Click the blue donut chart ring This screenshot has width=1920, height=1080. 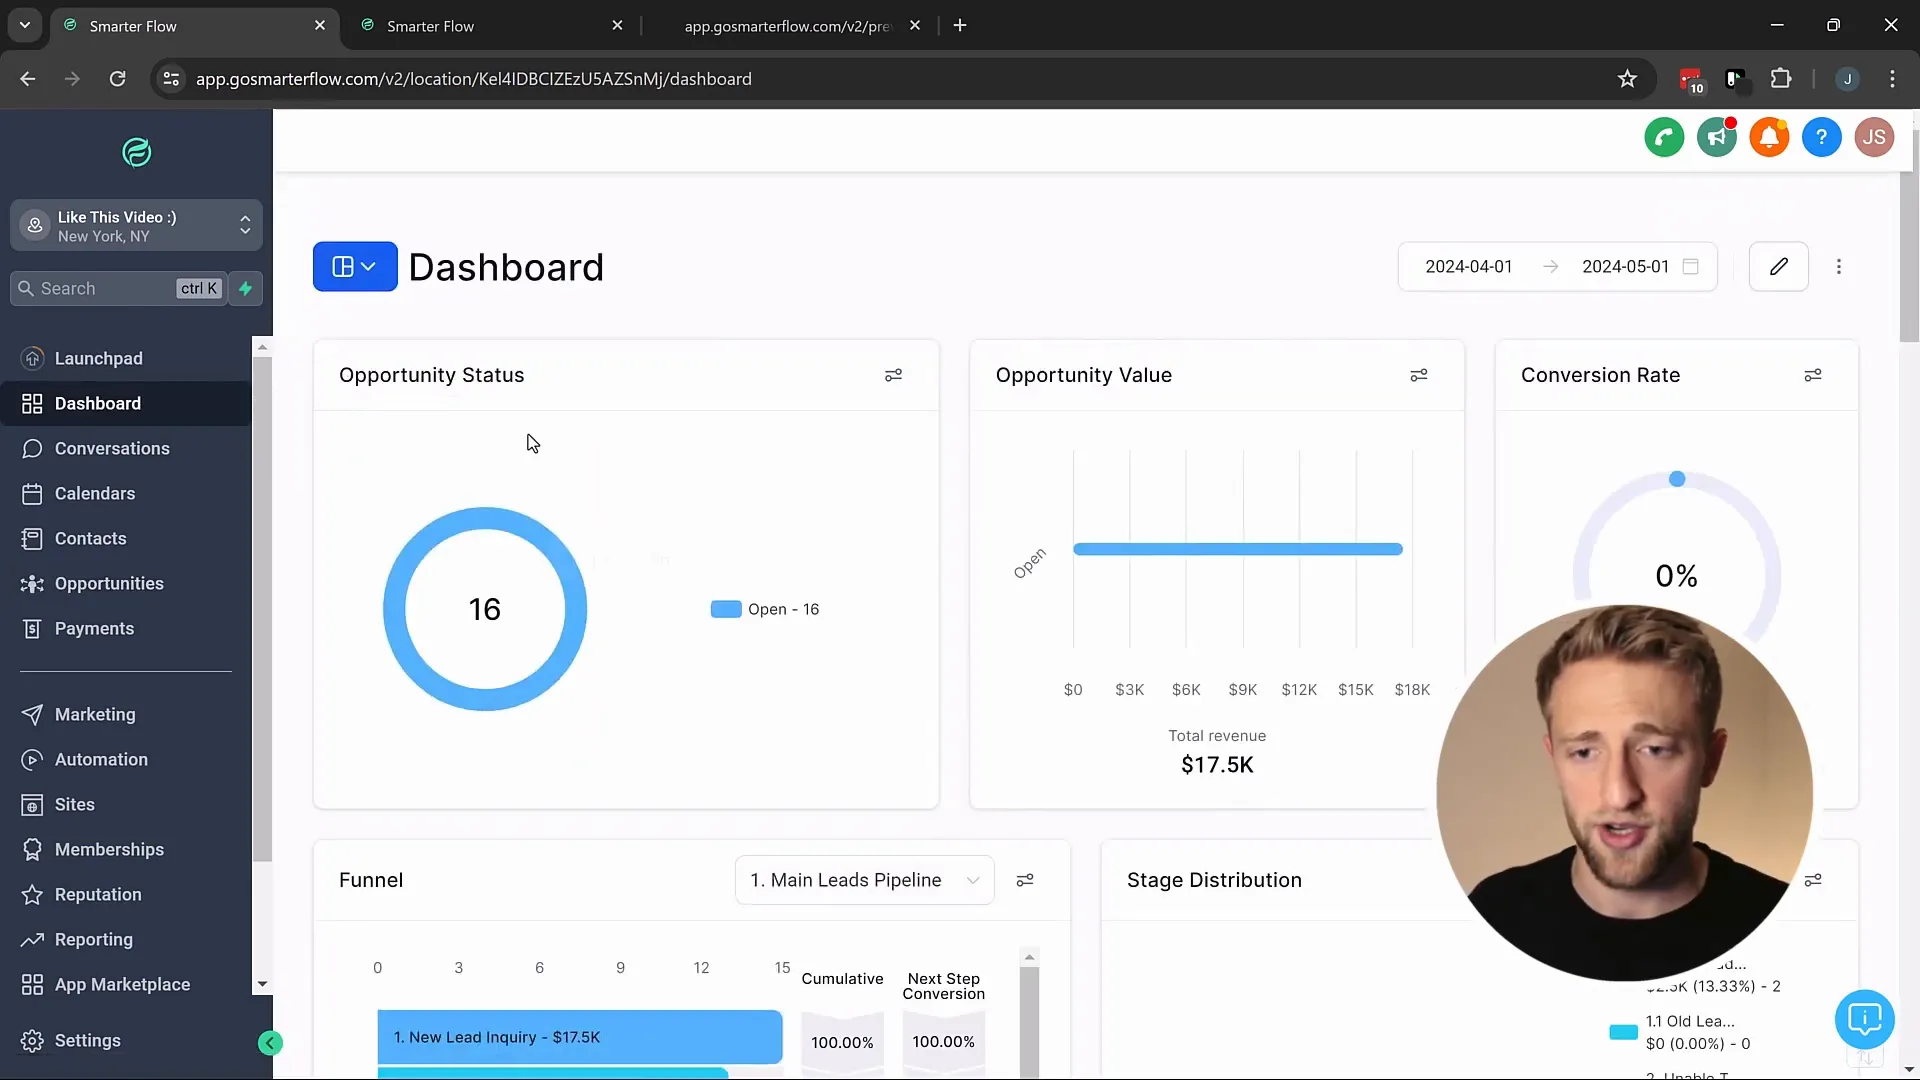(x=485, y=518)
